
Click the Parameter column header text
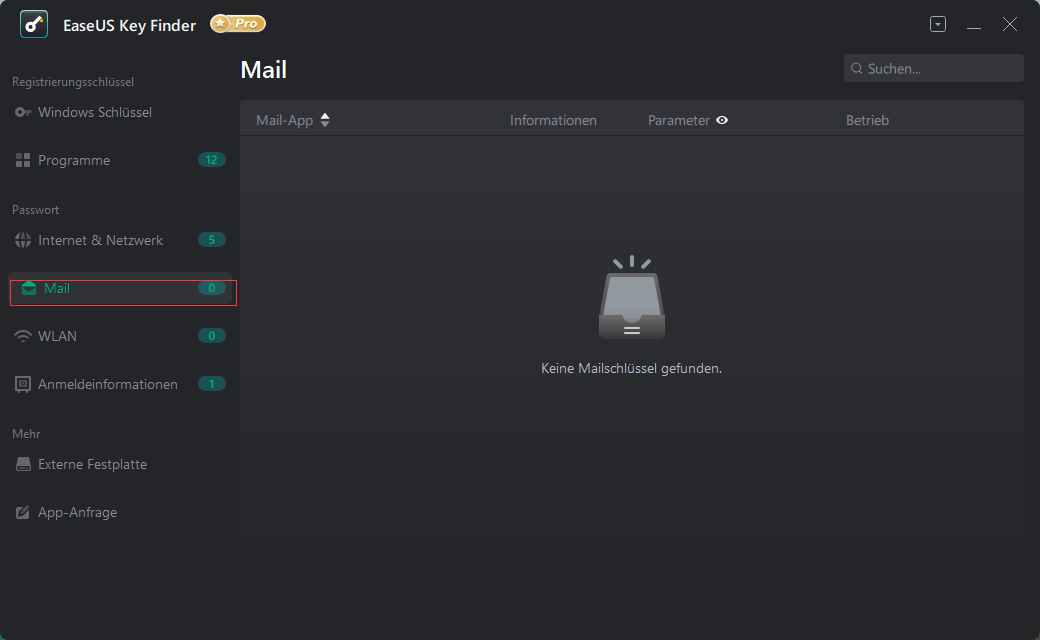679,120
